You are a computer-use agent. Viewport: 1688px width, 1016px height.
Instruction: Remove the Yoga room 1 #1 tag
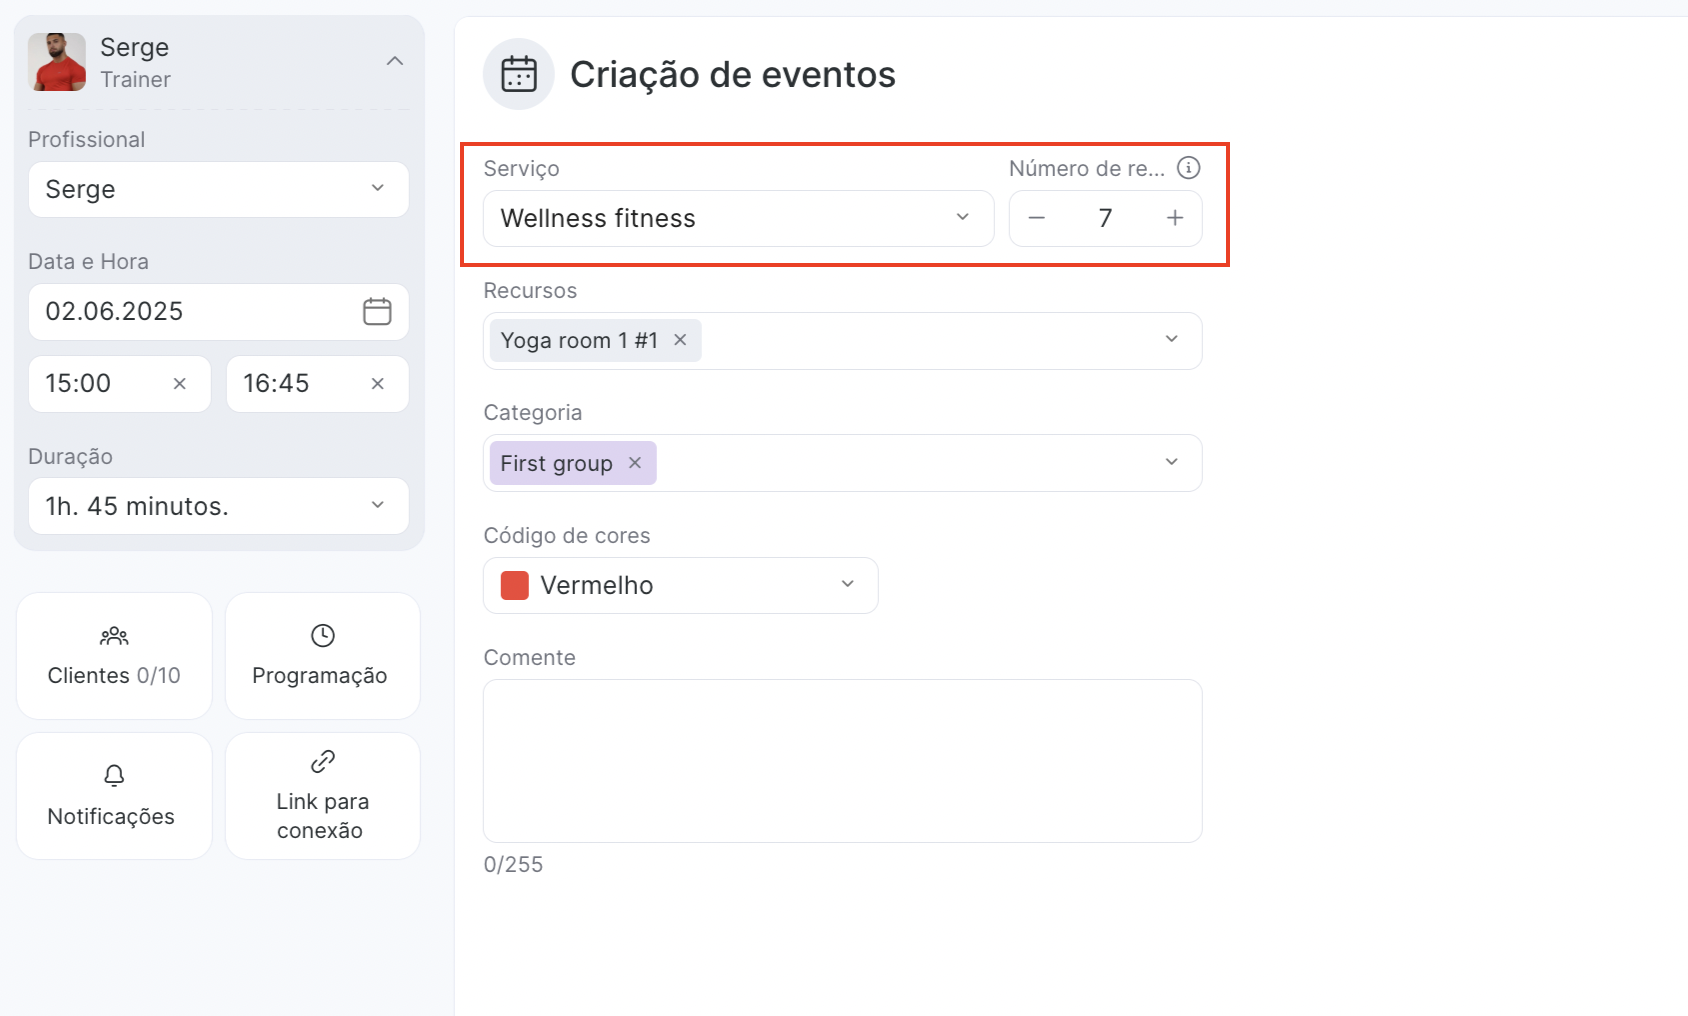[x=680, y=340]
